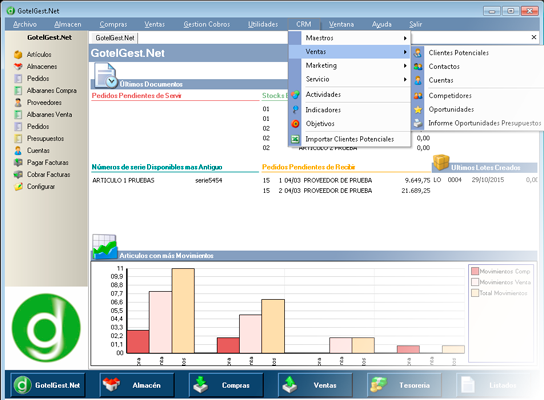Click the Albaranes Compra sidebar icon
The image size is (544, 400).
(x=18, y=91)
